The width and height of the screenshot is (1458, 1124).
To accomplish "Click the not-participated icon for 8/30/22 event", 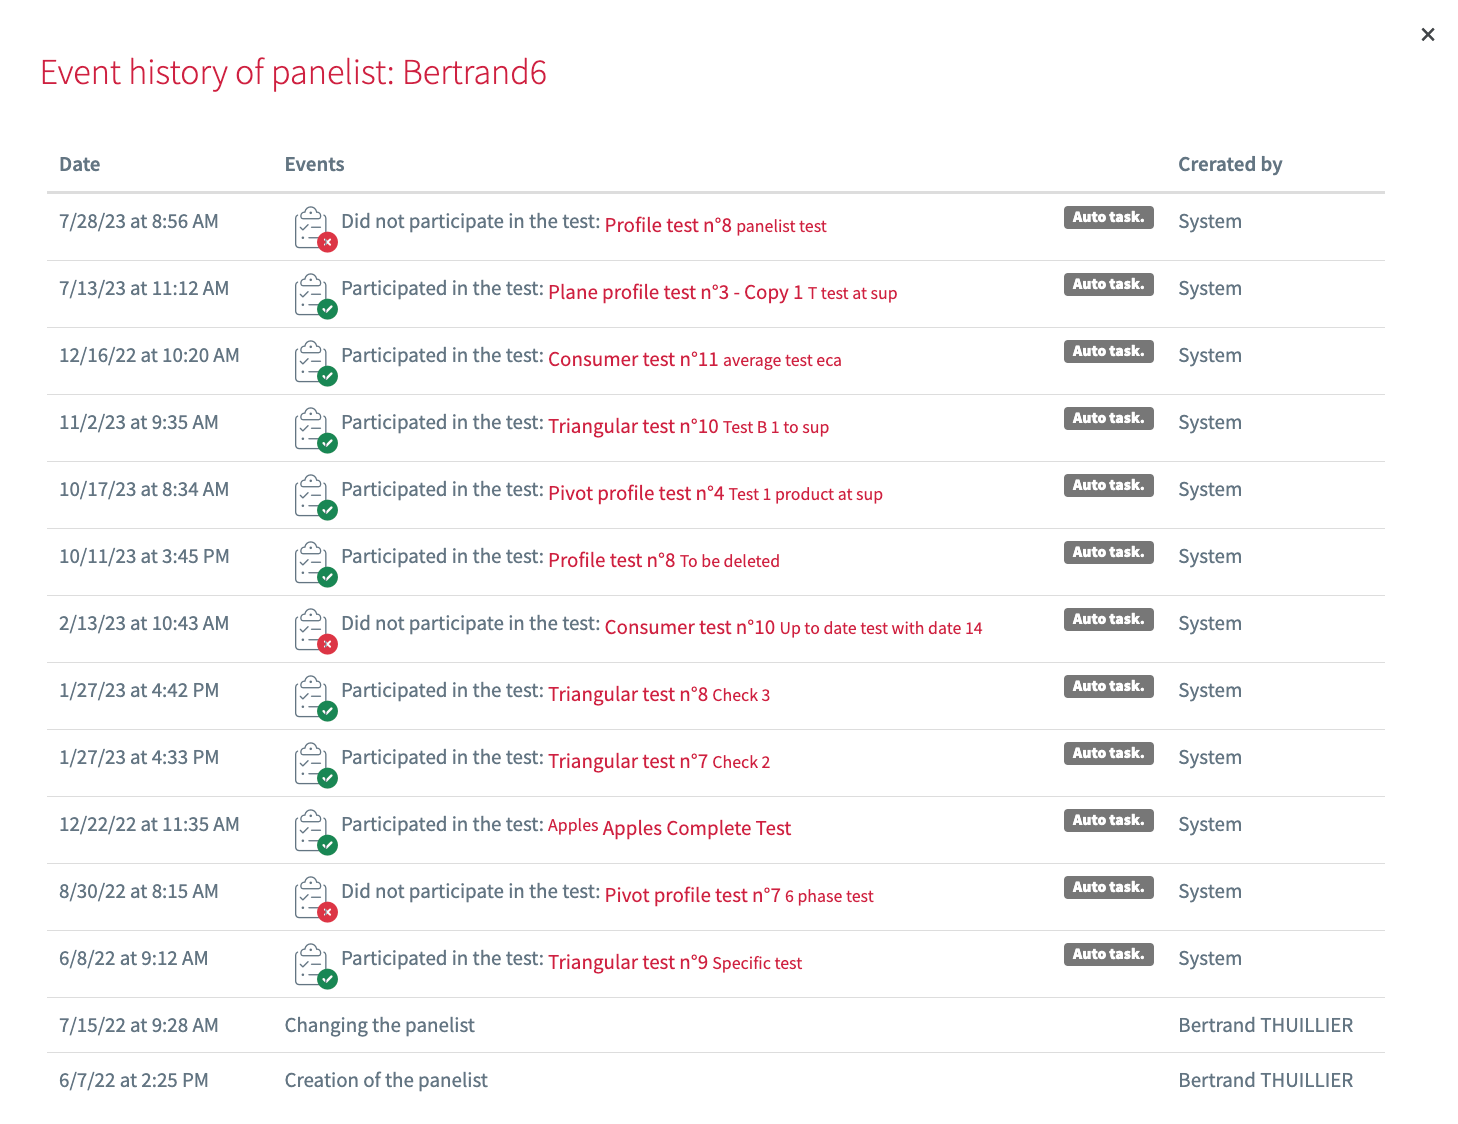I will 314,898.
